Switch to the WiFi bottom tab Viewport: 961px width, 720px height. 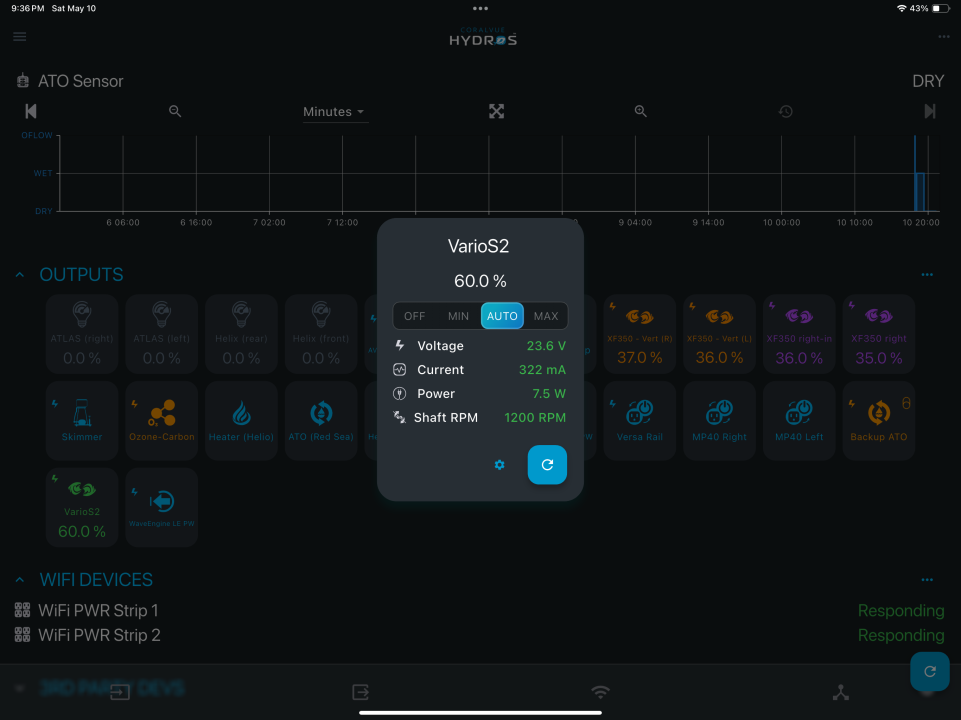point(601,692)
